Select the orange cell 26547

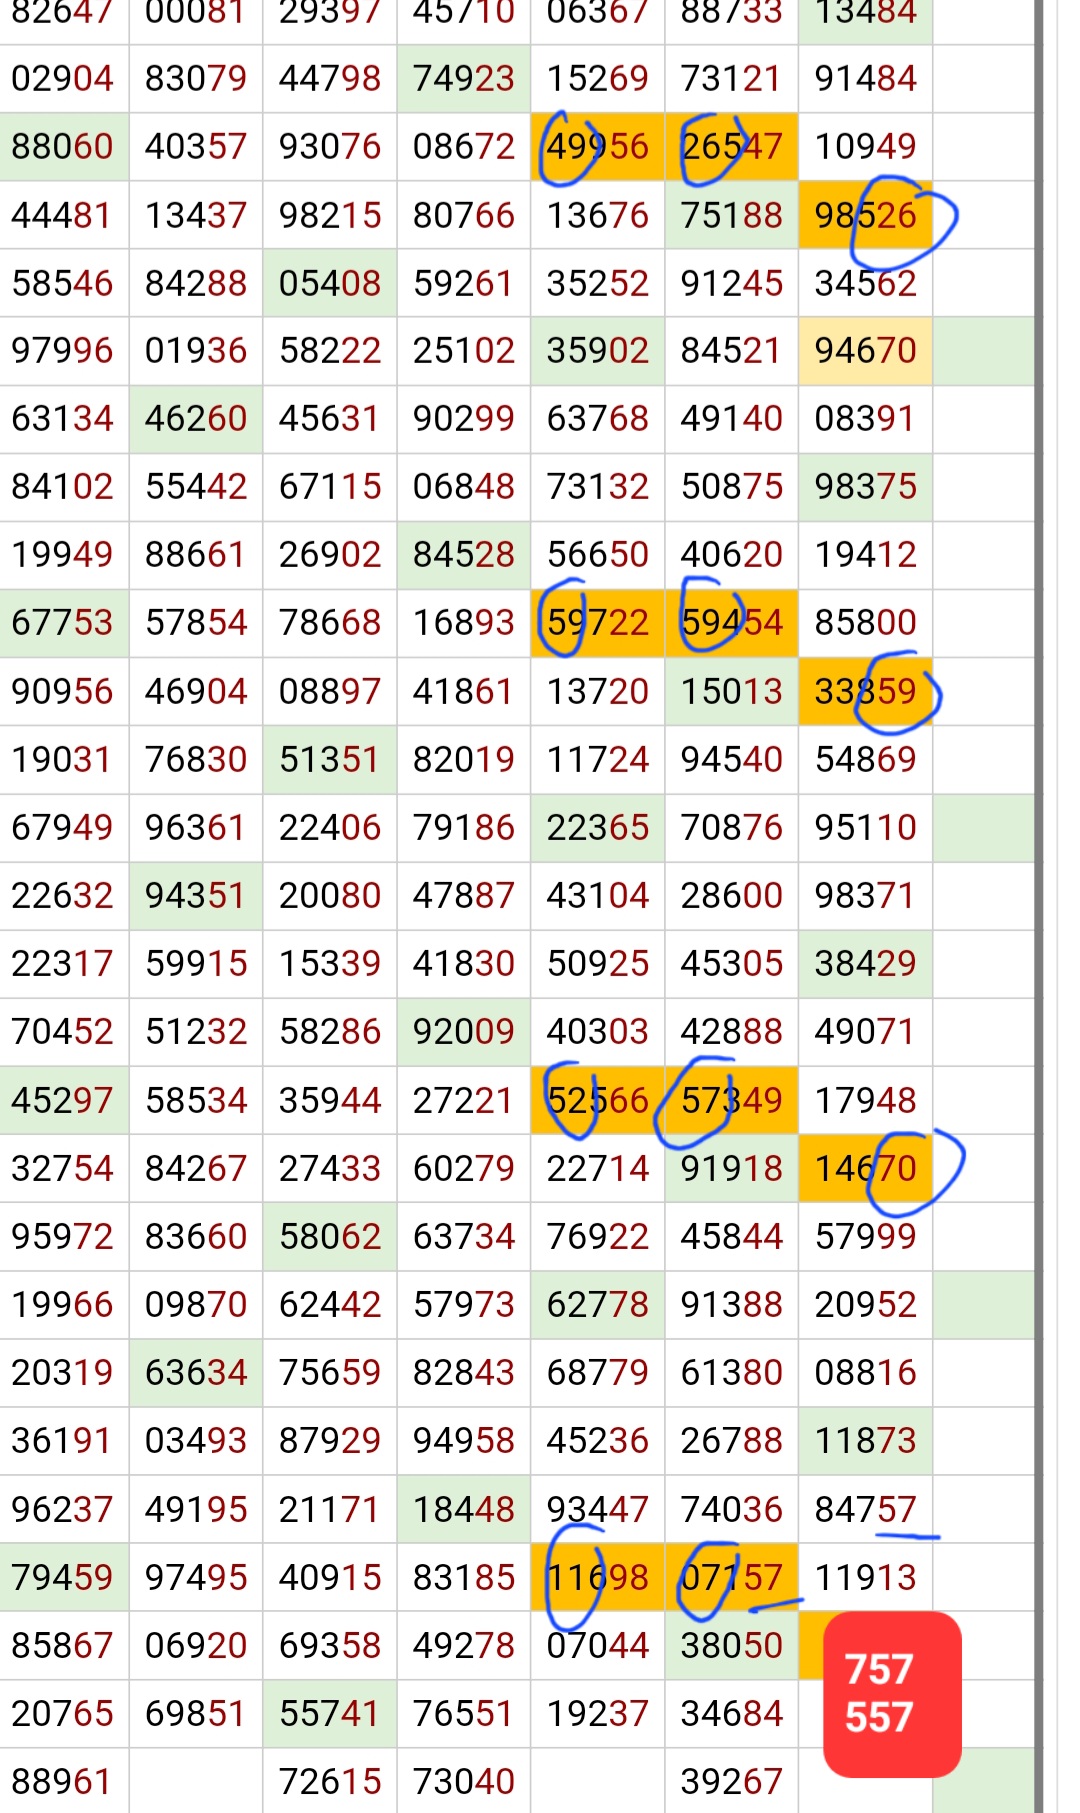point(731,146)
